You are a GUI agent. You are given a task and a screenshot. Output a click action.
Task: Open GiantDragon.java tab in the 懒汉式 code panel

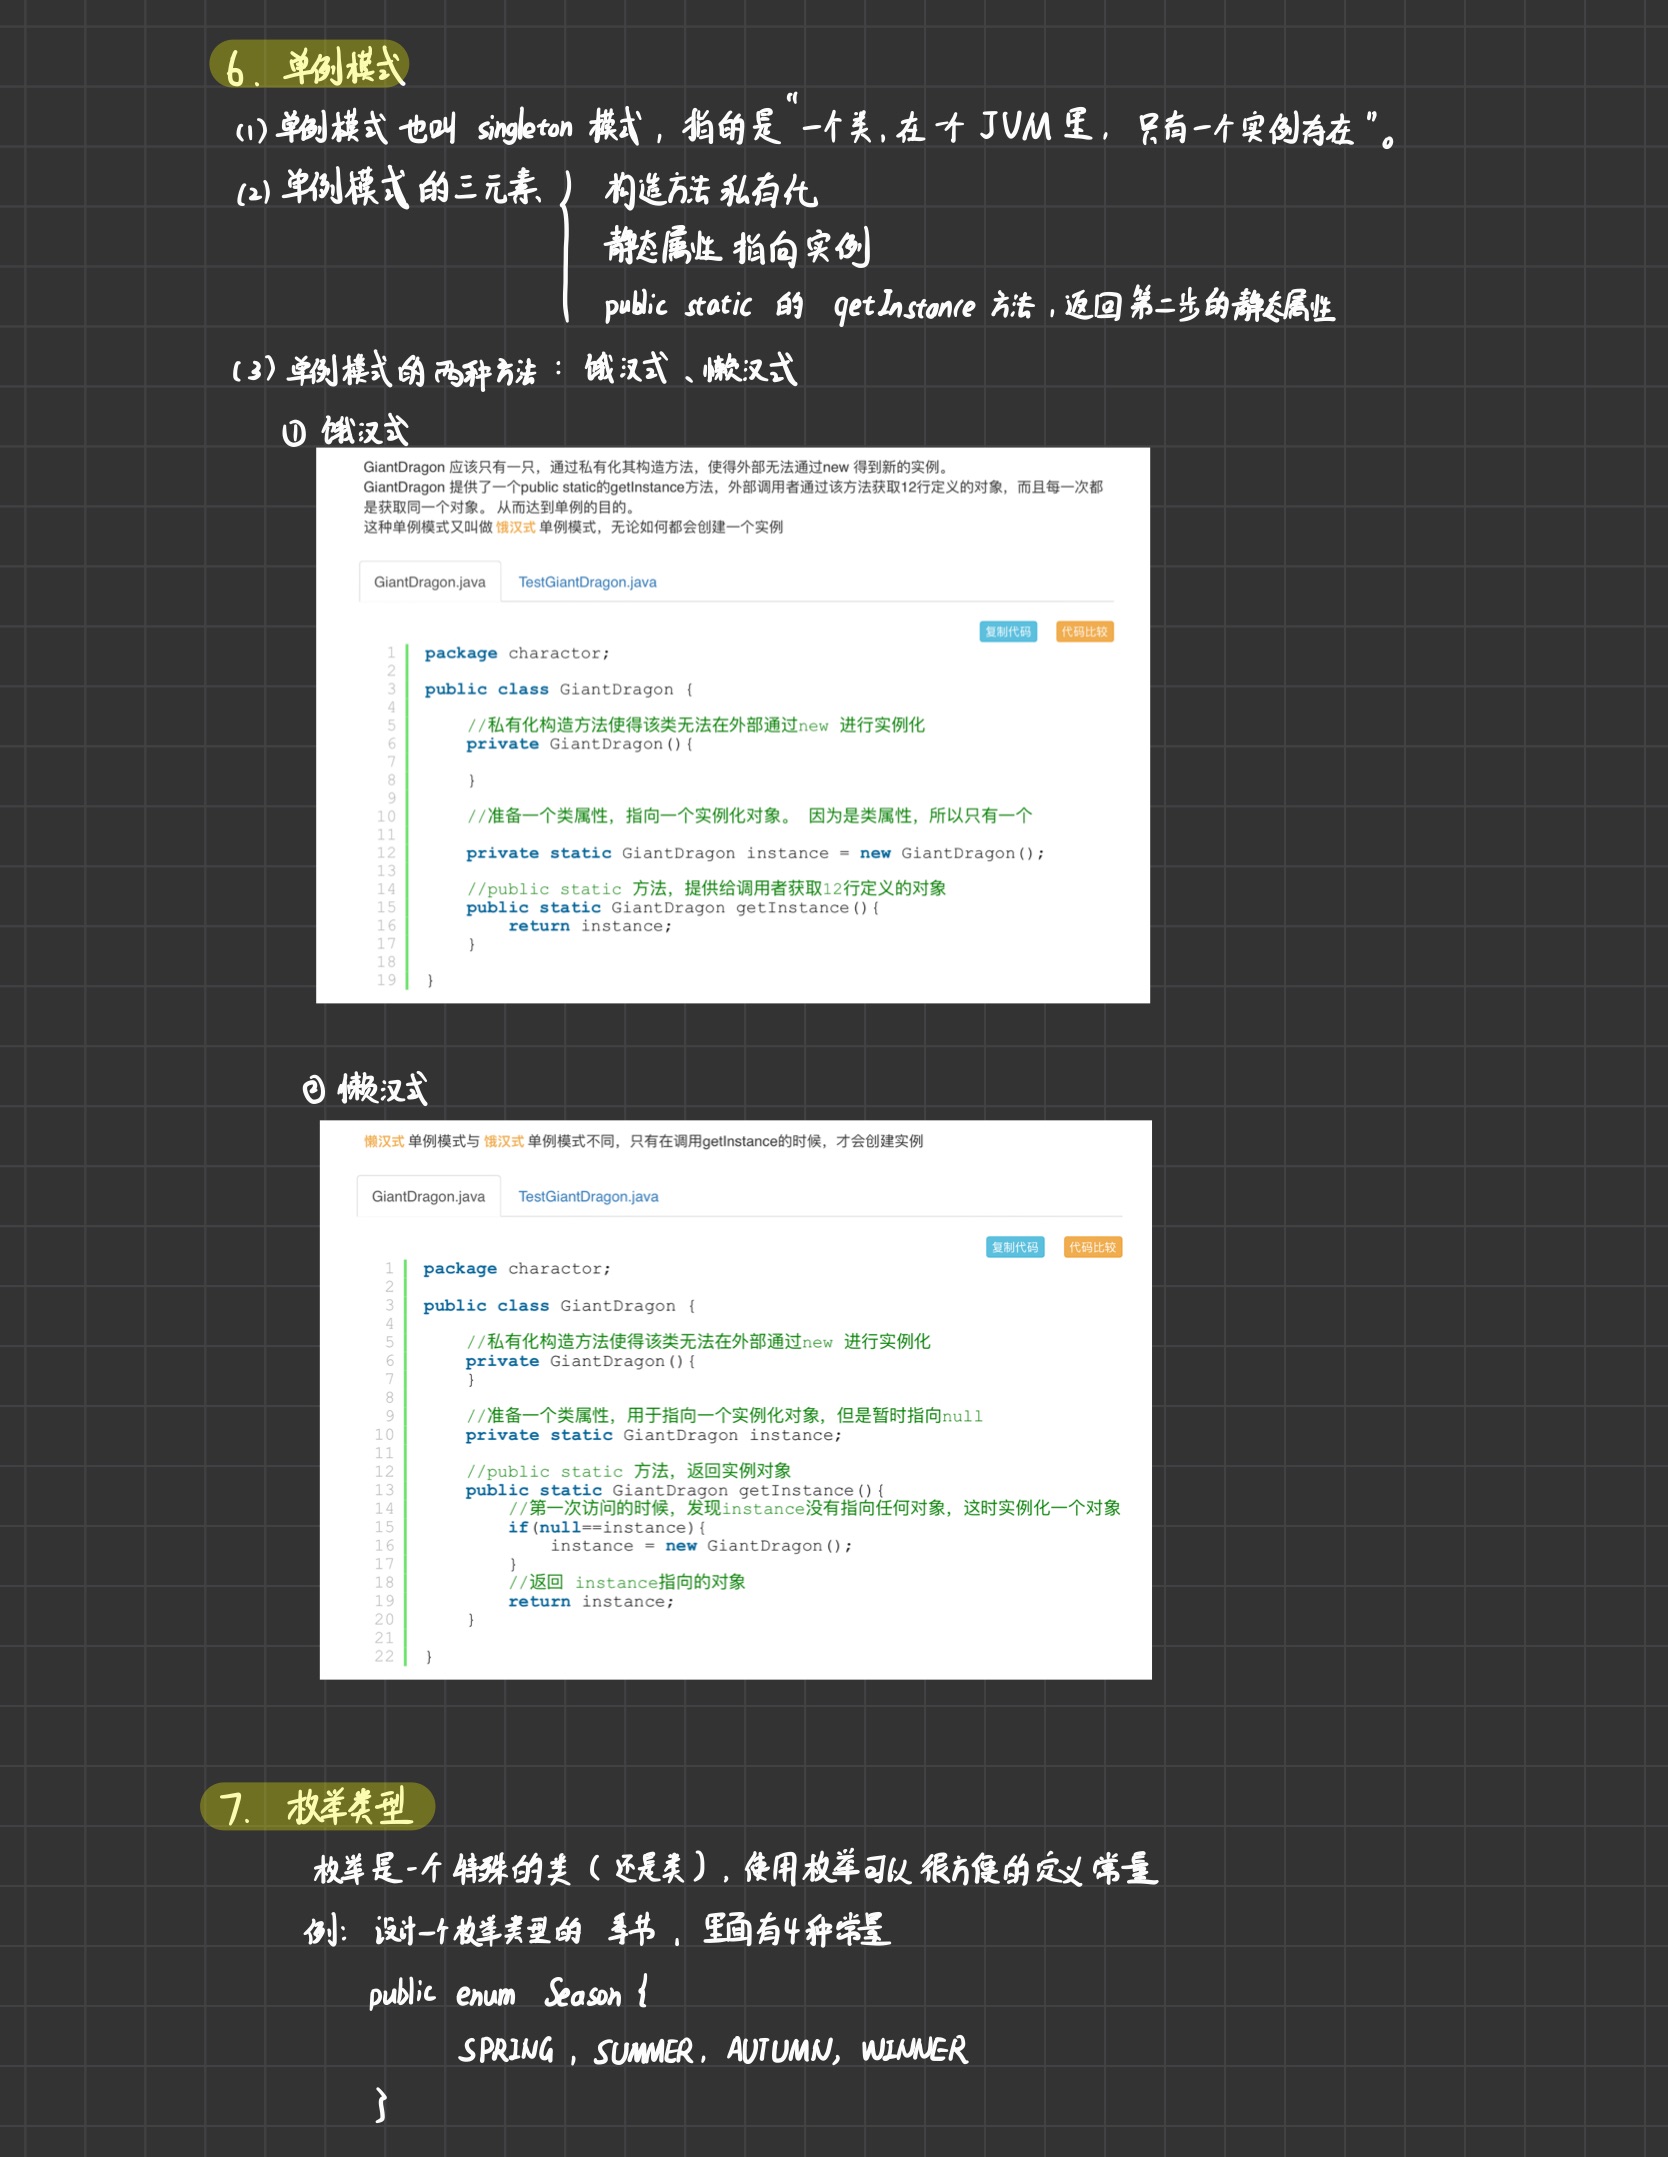[428, 1196]
